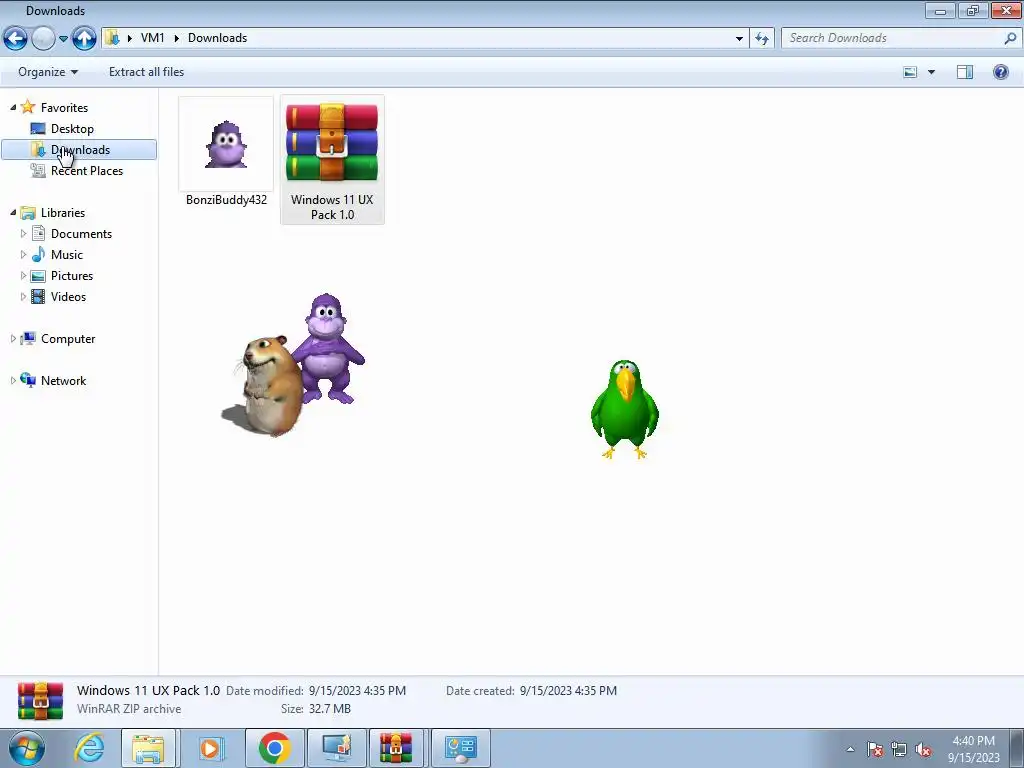Open the Control Panel taskbar item
This screenshot has height=768, width=1024.
tap(461, 748)
